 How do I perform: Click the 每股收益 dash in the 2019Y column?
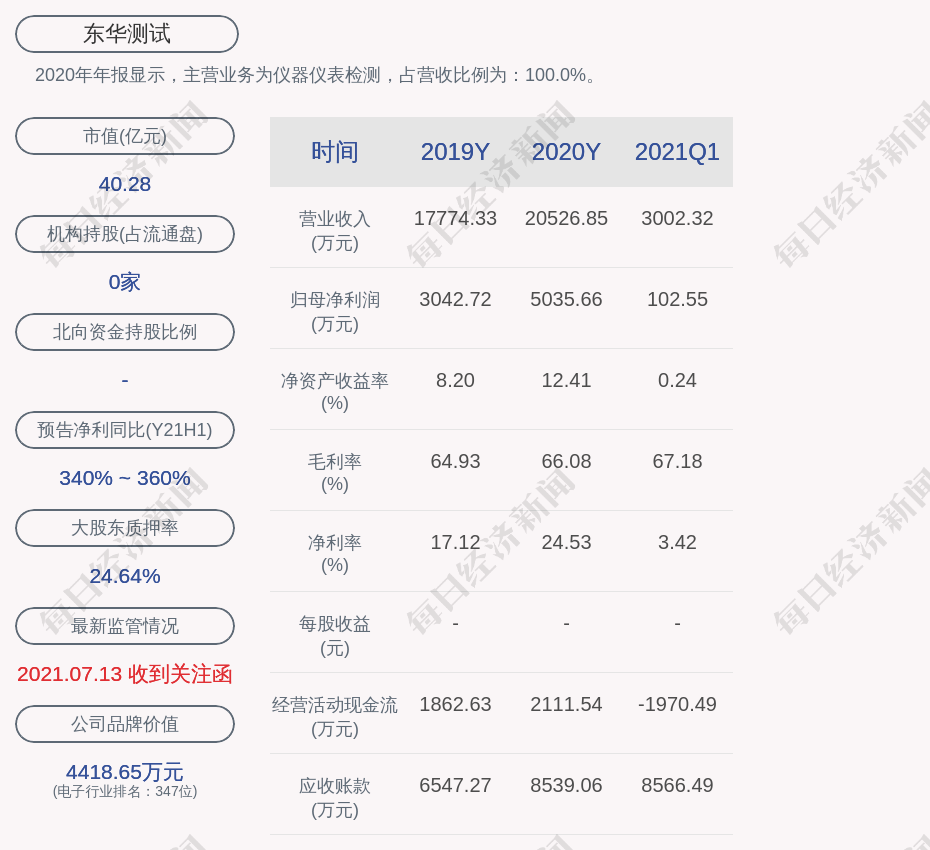(x=456, y=623)
